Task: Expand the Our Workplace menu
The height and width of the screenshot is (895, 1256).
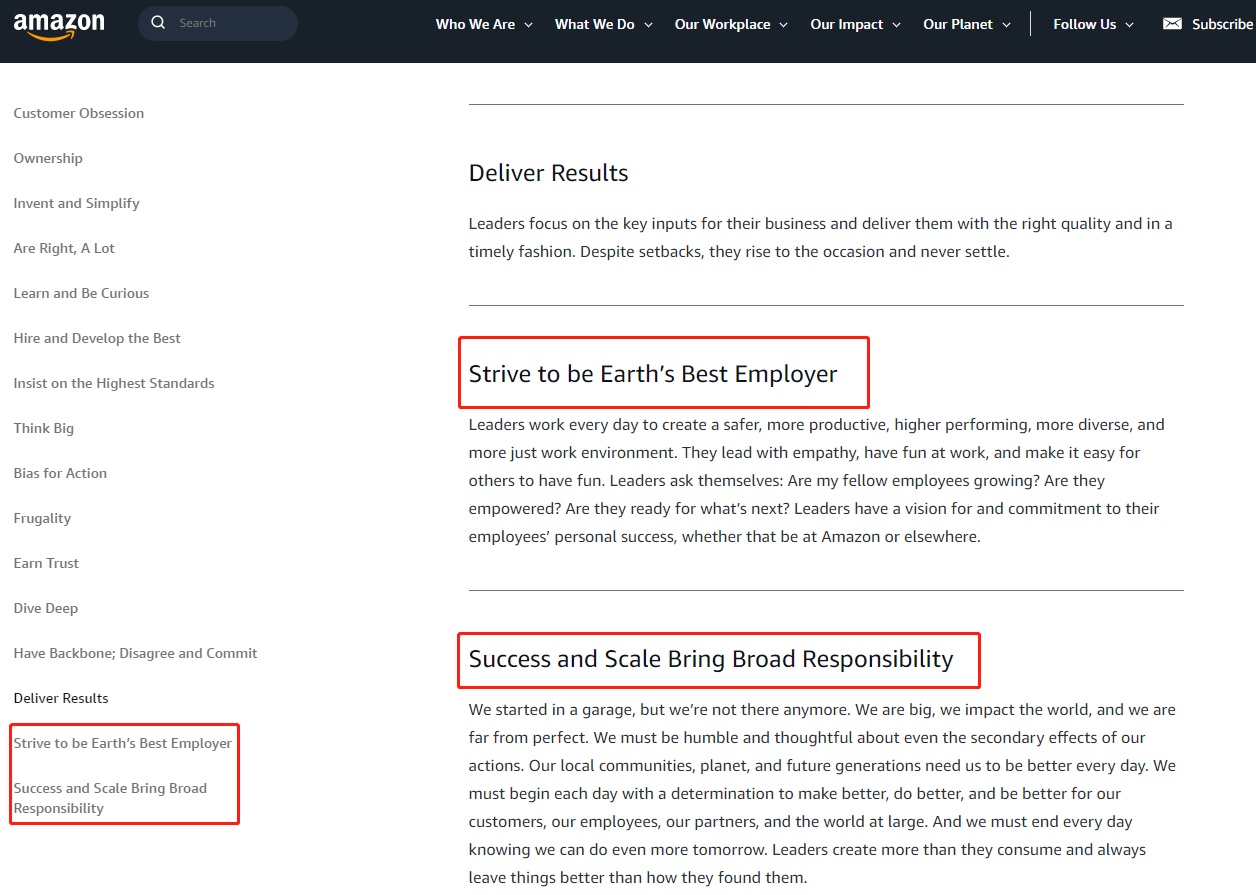Action: tap(731, 24)
